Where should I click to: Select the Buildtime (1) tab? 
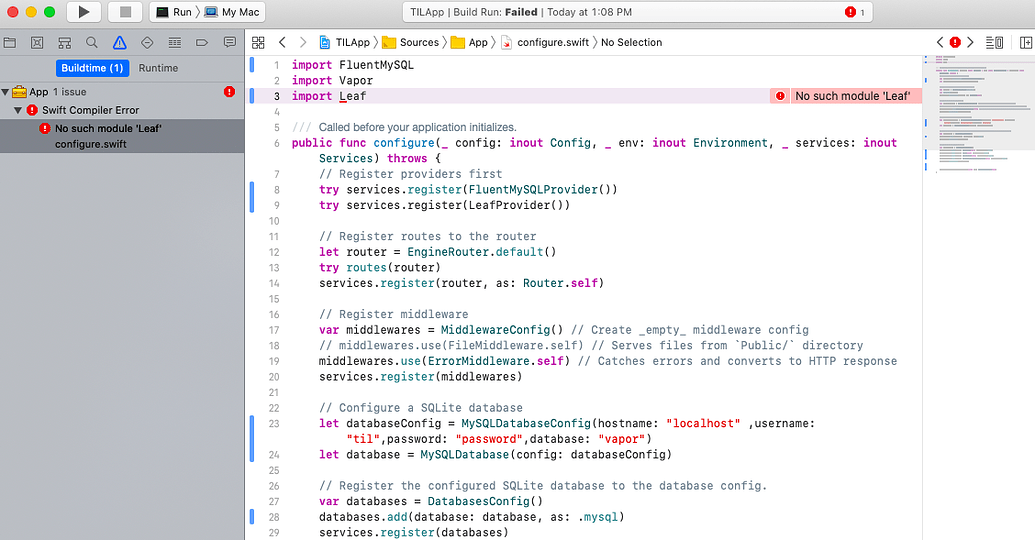92,68
